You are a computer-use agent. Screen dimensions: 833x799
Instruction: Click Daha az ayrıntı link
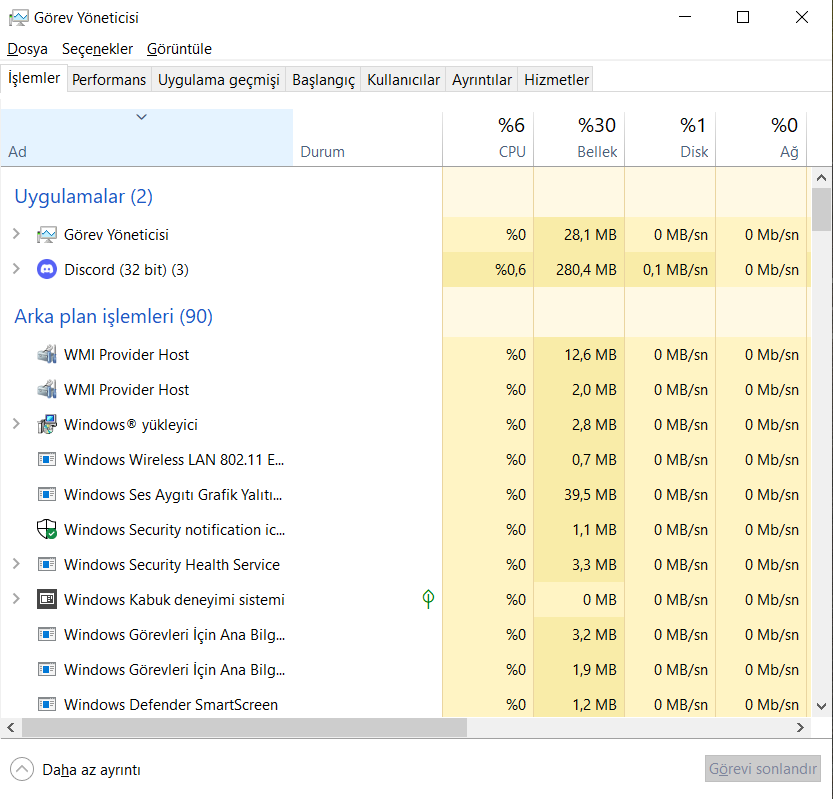[91, 770]
